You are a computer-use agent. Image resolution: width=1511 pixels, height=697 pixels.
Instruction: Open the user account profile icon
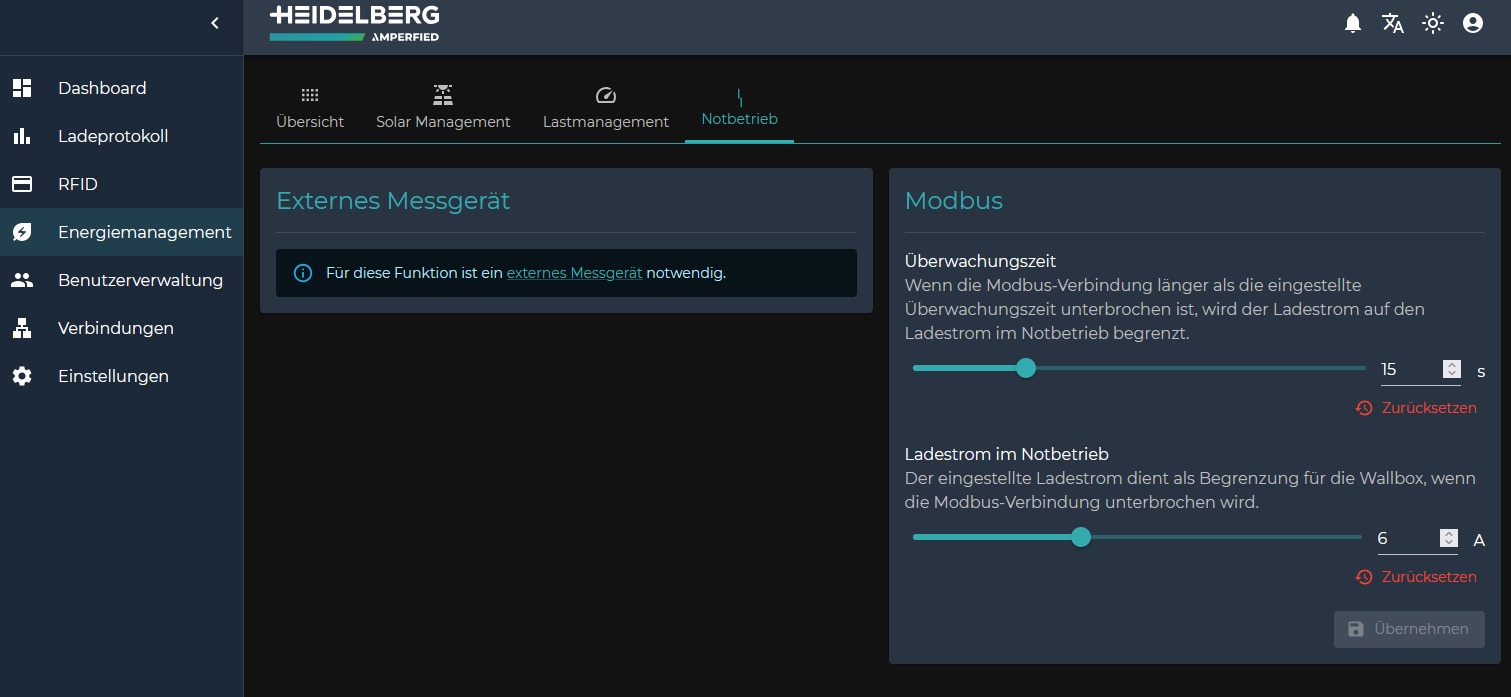click(1472, 23)
